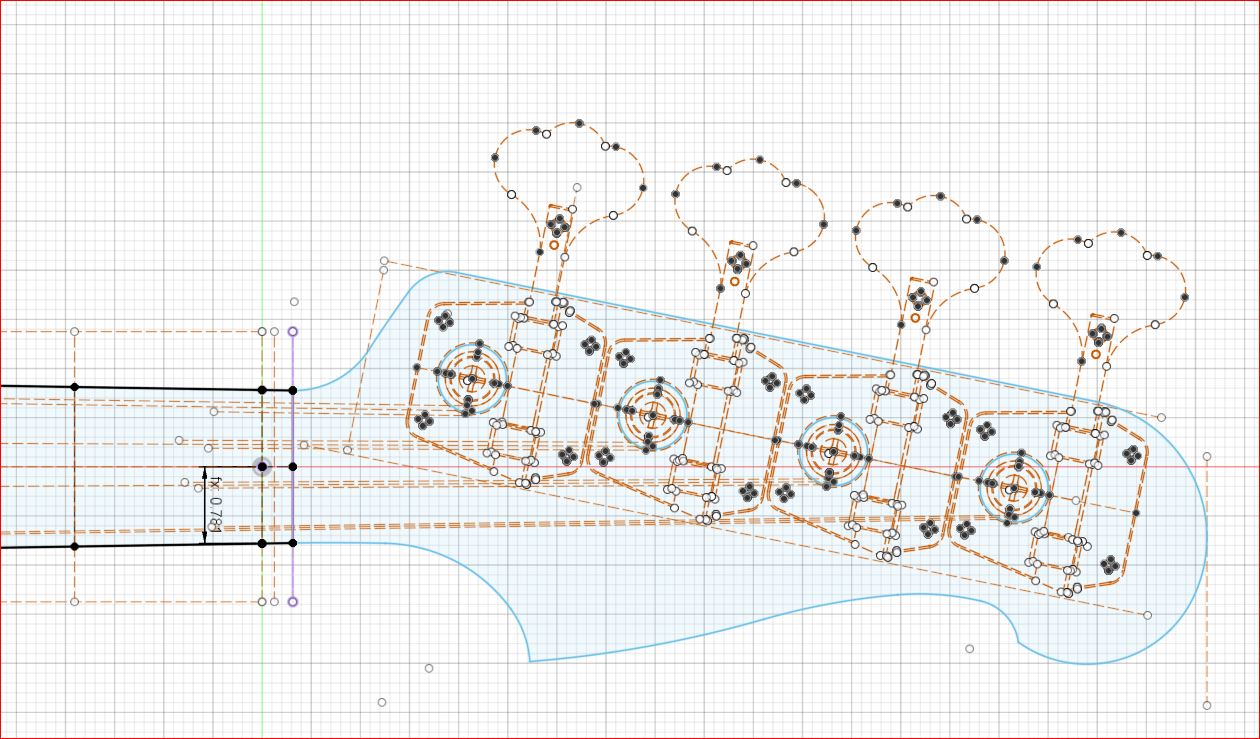The image size is (1260, 739).
Task: Click the highlighted sketch origin point
Action: pyautogui.click(x=262, y=466)
